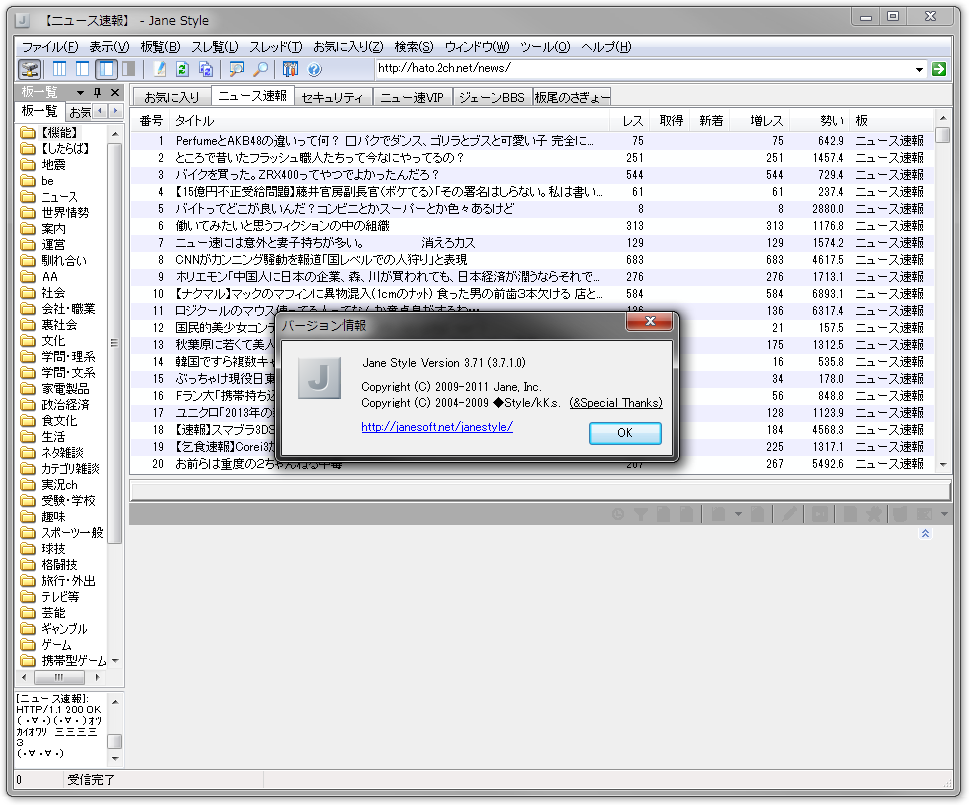The image size is (969, 805).
Task: Open the blue help question-mark icon
Action: [315, 69]
